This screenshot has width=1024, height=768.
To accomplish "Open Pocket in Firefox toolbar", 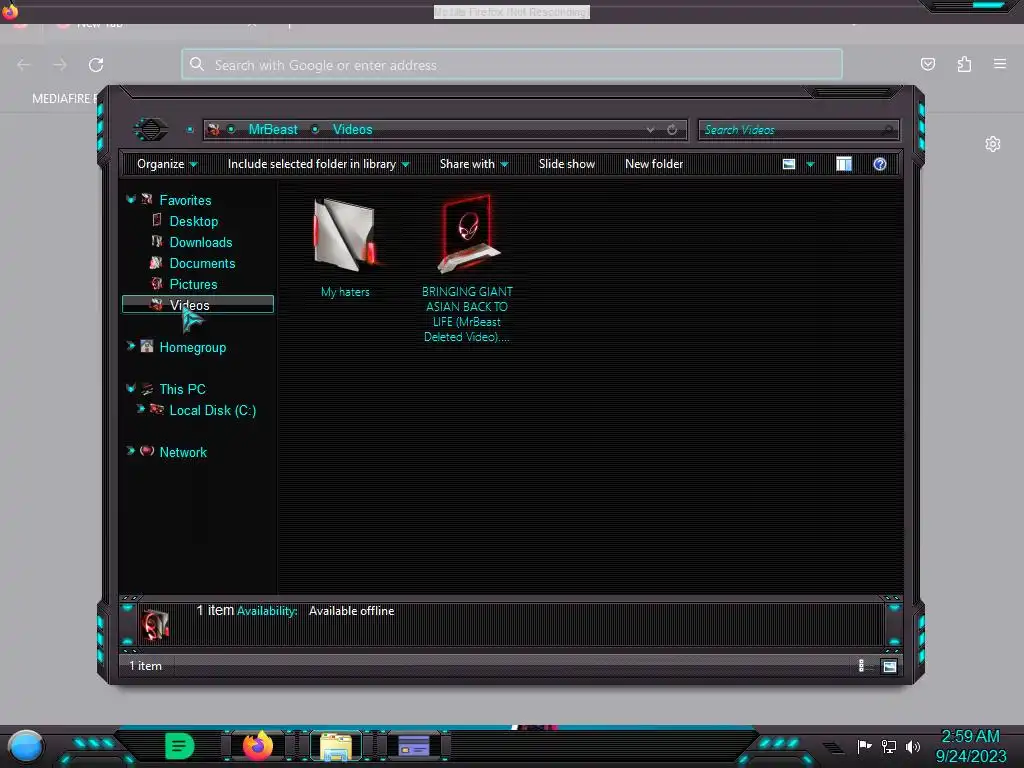I will (927, 64).
